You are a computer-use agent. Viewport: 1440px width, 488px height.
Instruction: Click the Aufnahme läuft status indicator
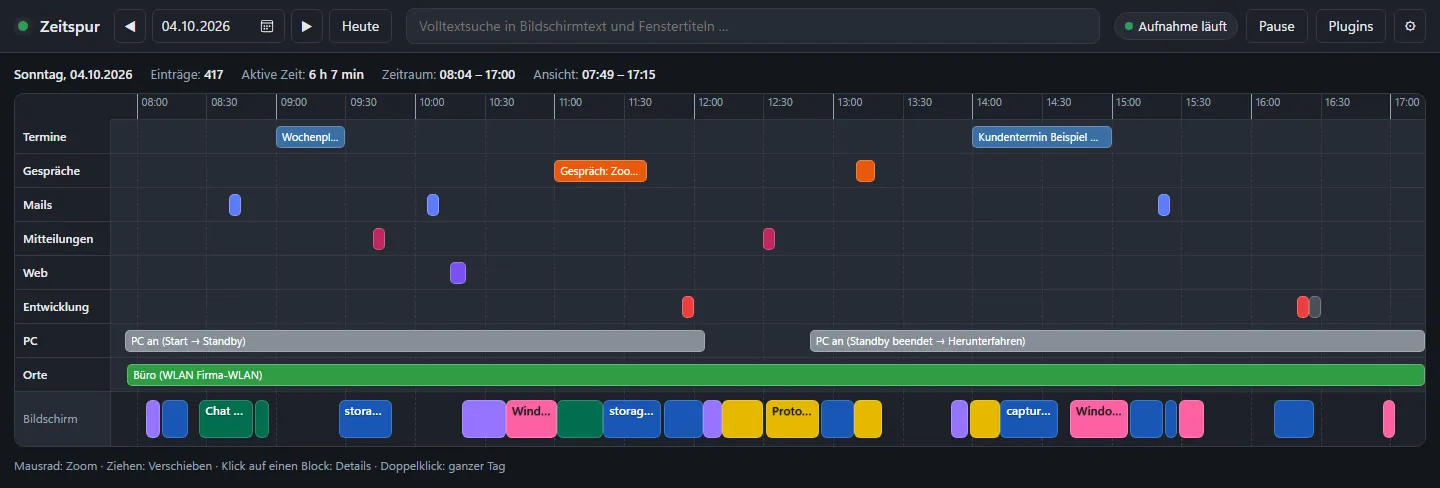point(1176,27)
